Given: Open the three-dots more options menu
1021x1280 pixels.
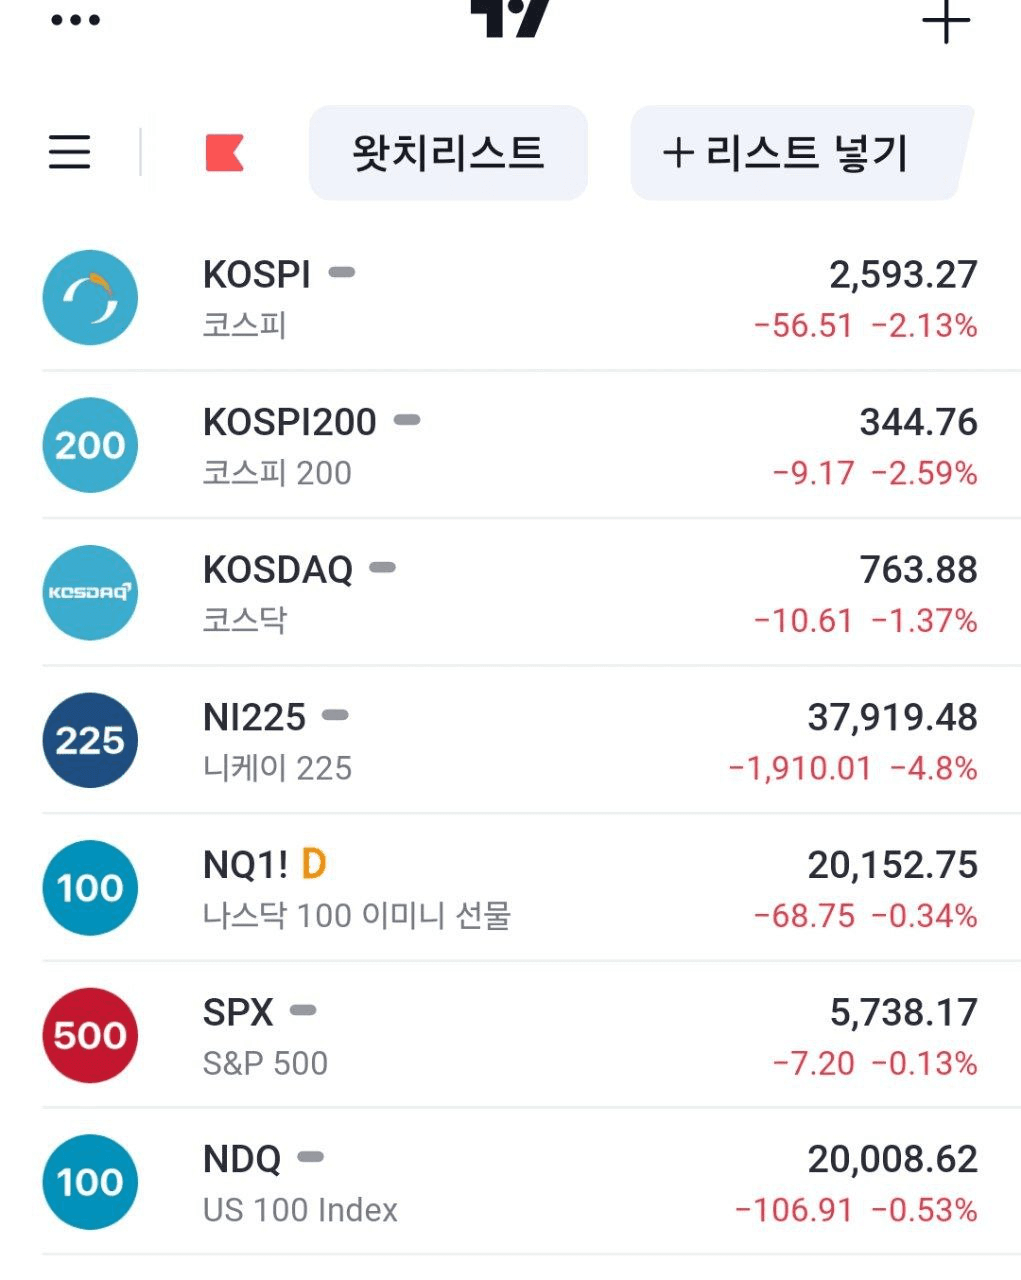Looking at the screenshot, I should pyautogui.click(x=76, y=20).
